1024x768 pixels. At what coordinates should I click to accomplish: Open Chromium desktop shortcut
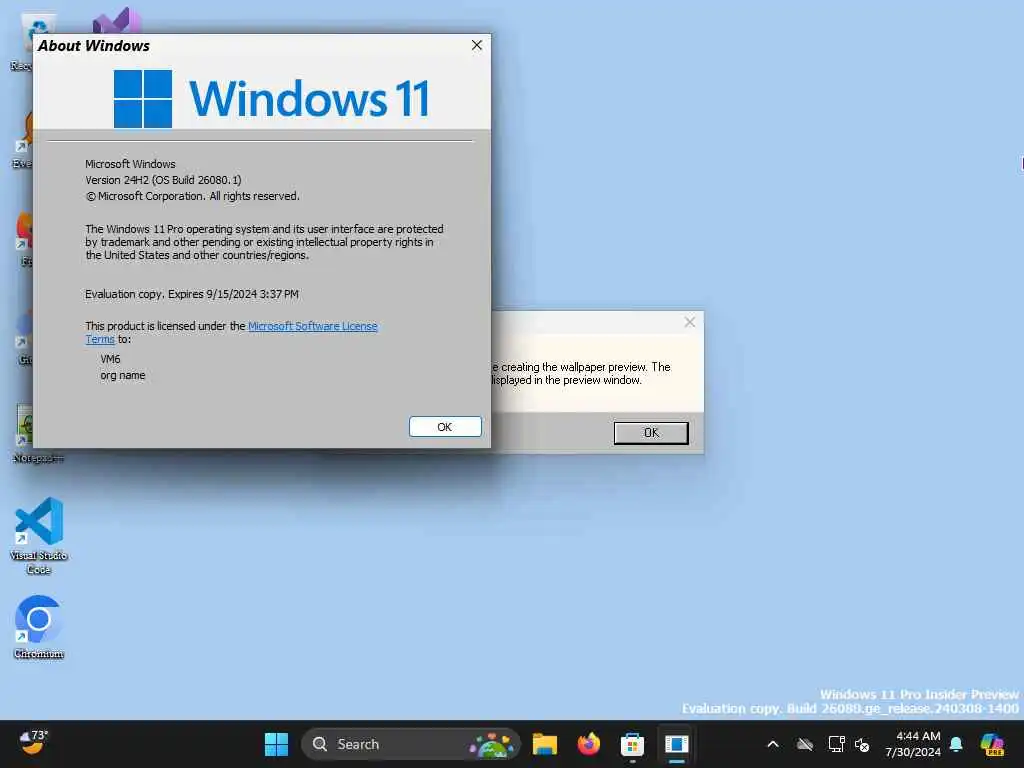pos(39,627)
